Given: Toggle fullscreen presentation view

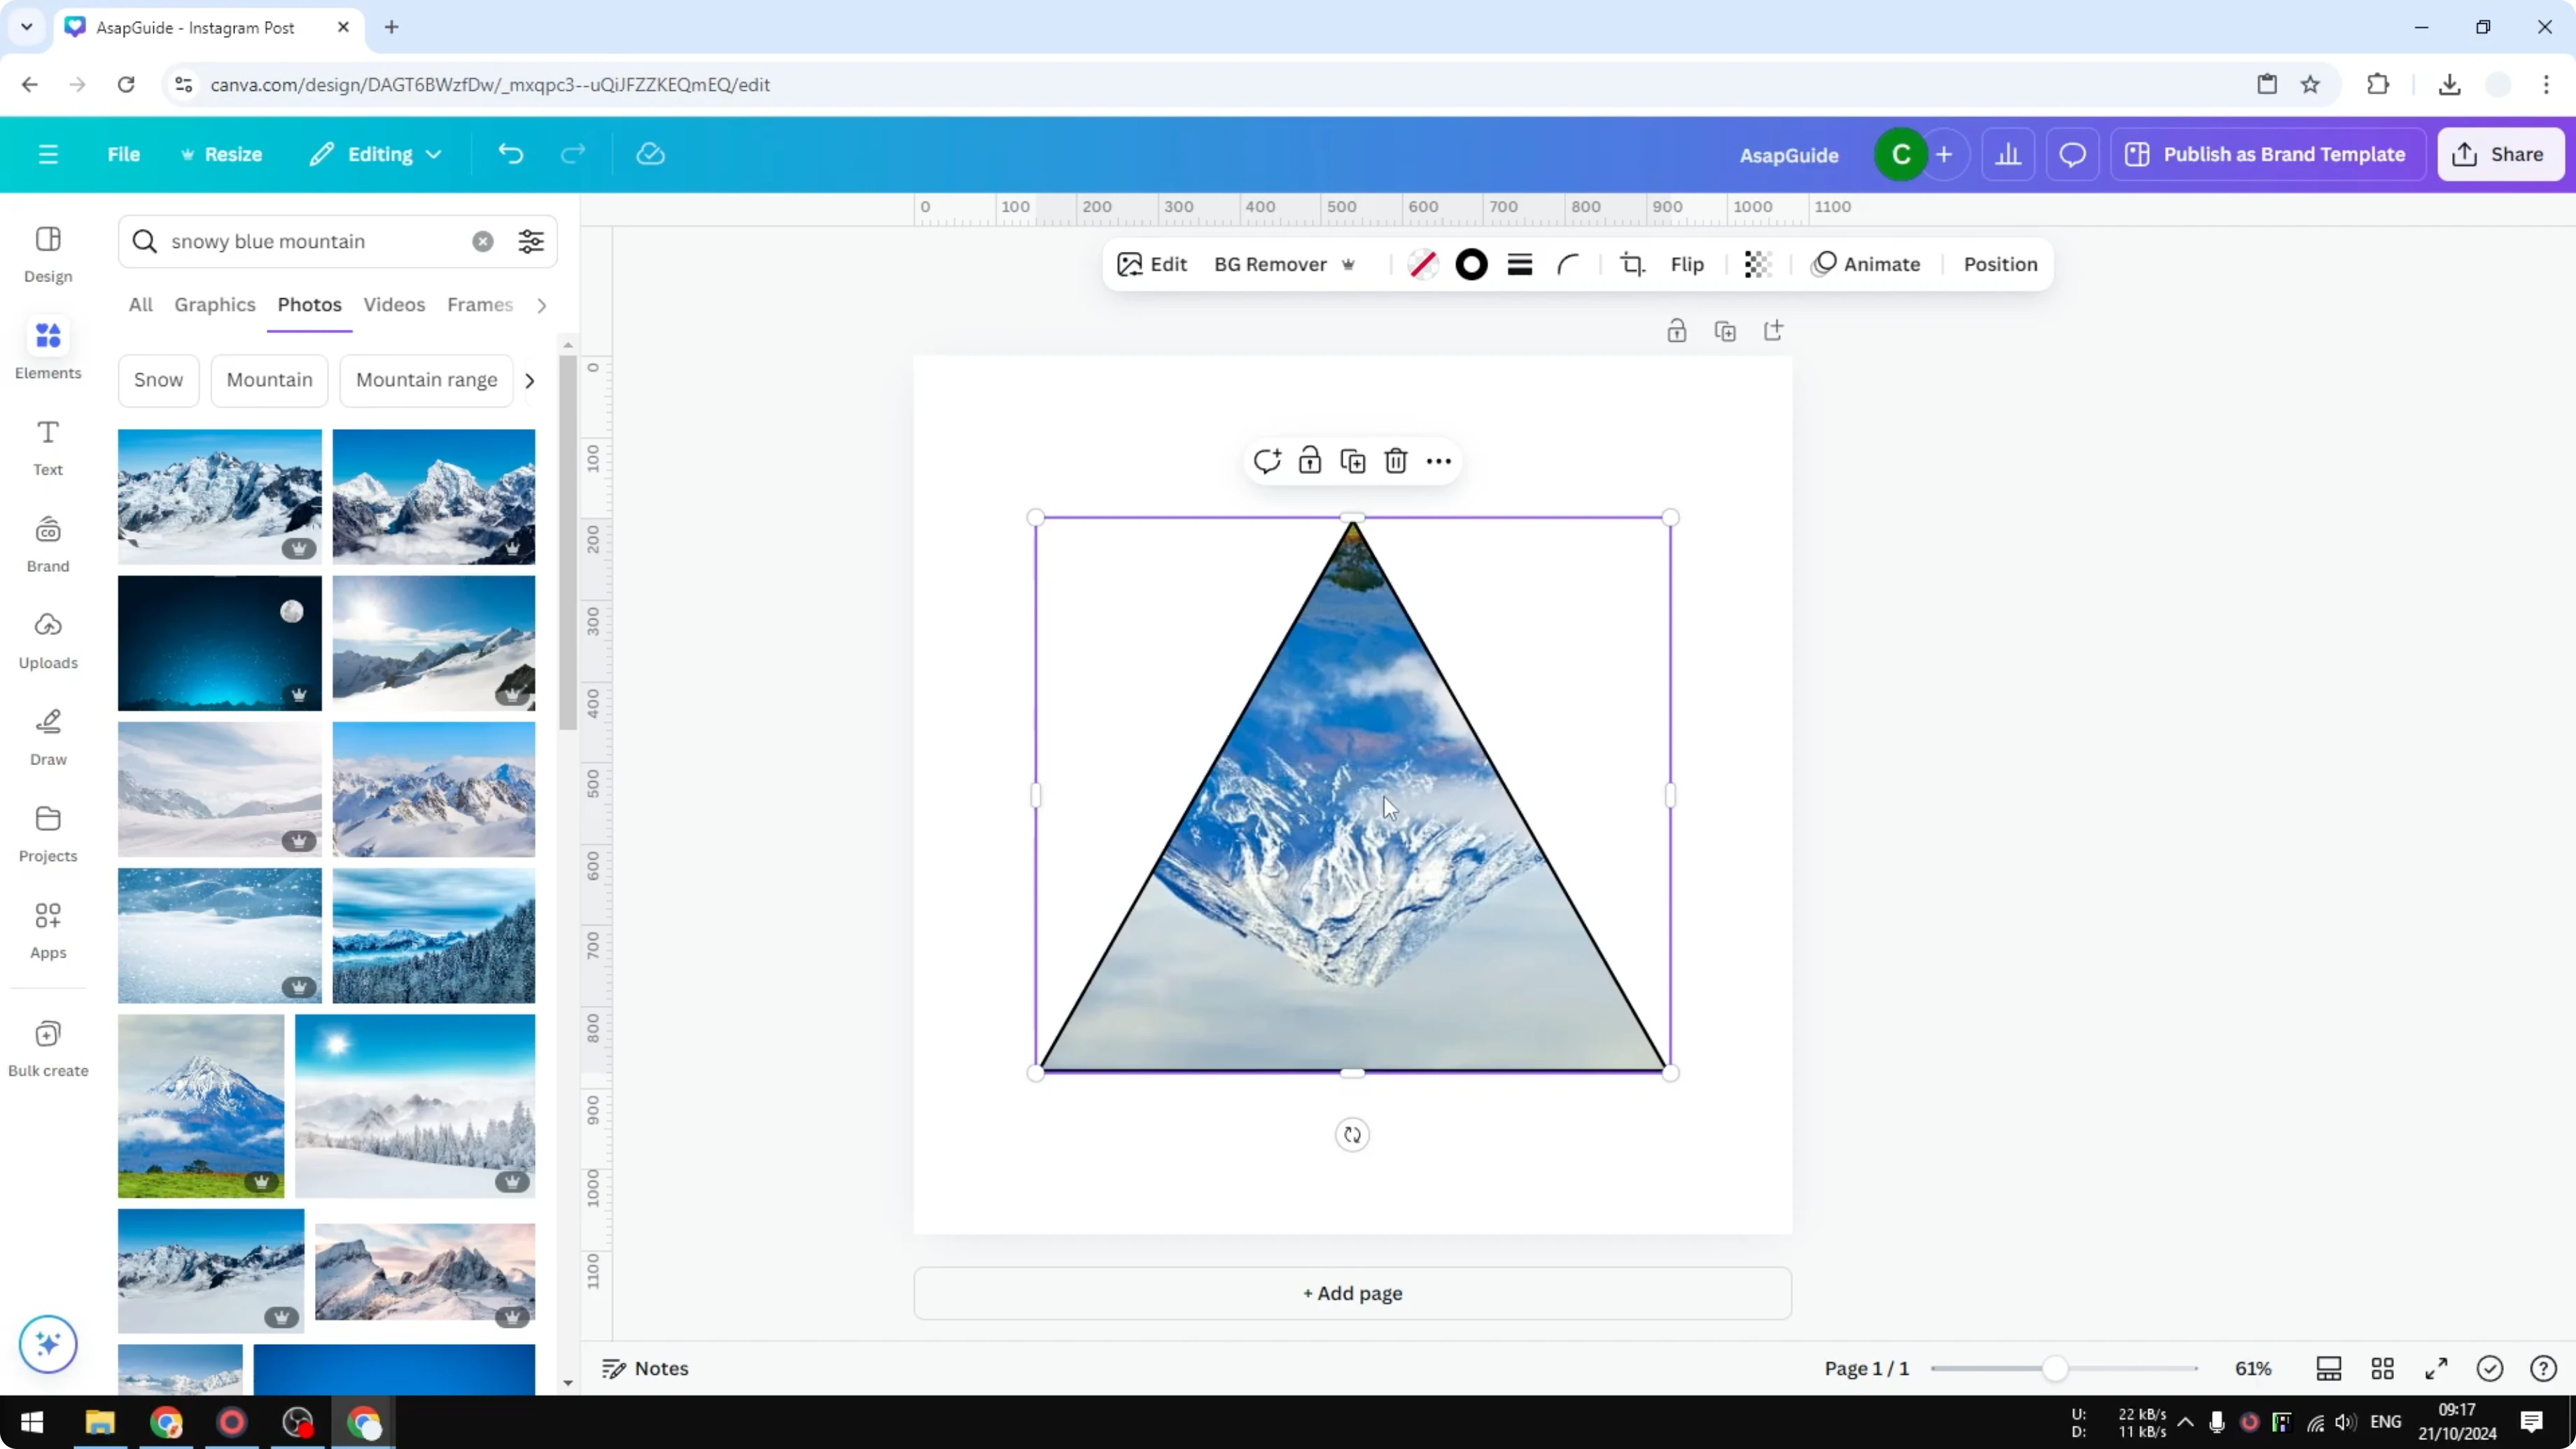Looking at the screenshot, I should (2437, 1369).
